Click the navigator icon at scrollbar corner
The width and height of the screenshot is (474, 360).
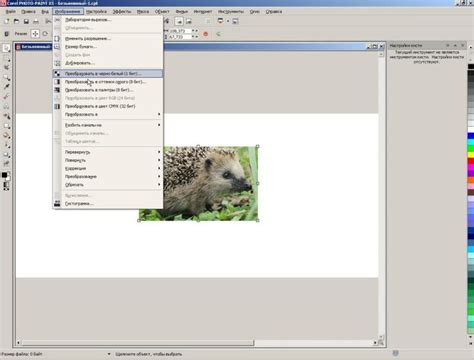pyautogui.click(x=381, y=343)
